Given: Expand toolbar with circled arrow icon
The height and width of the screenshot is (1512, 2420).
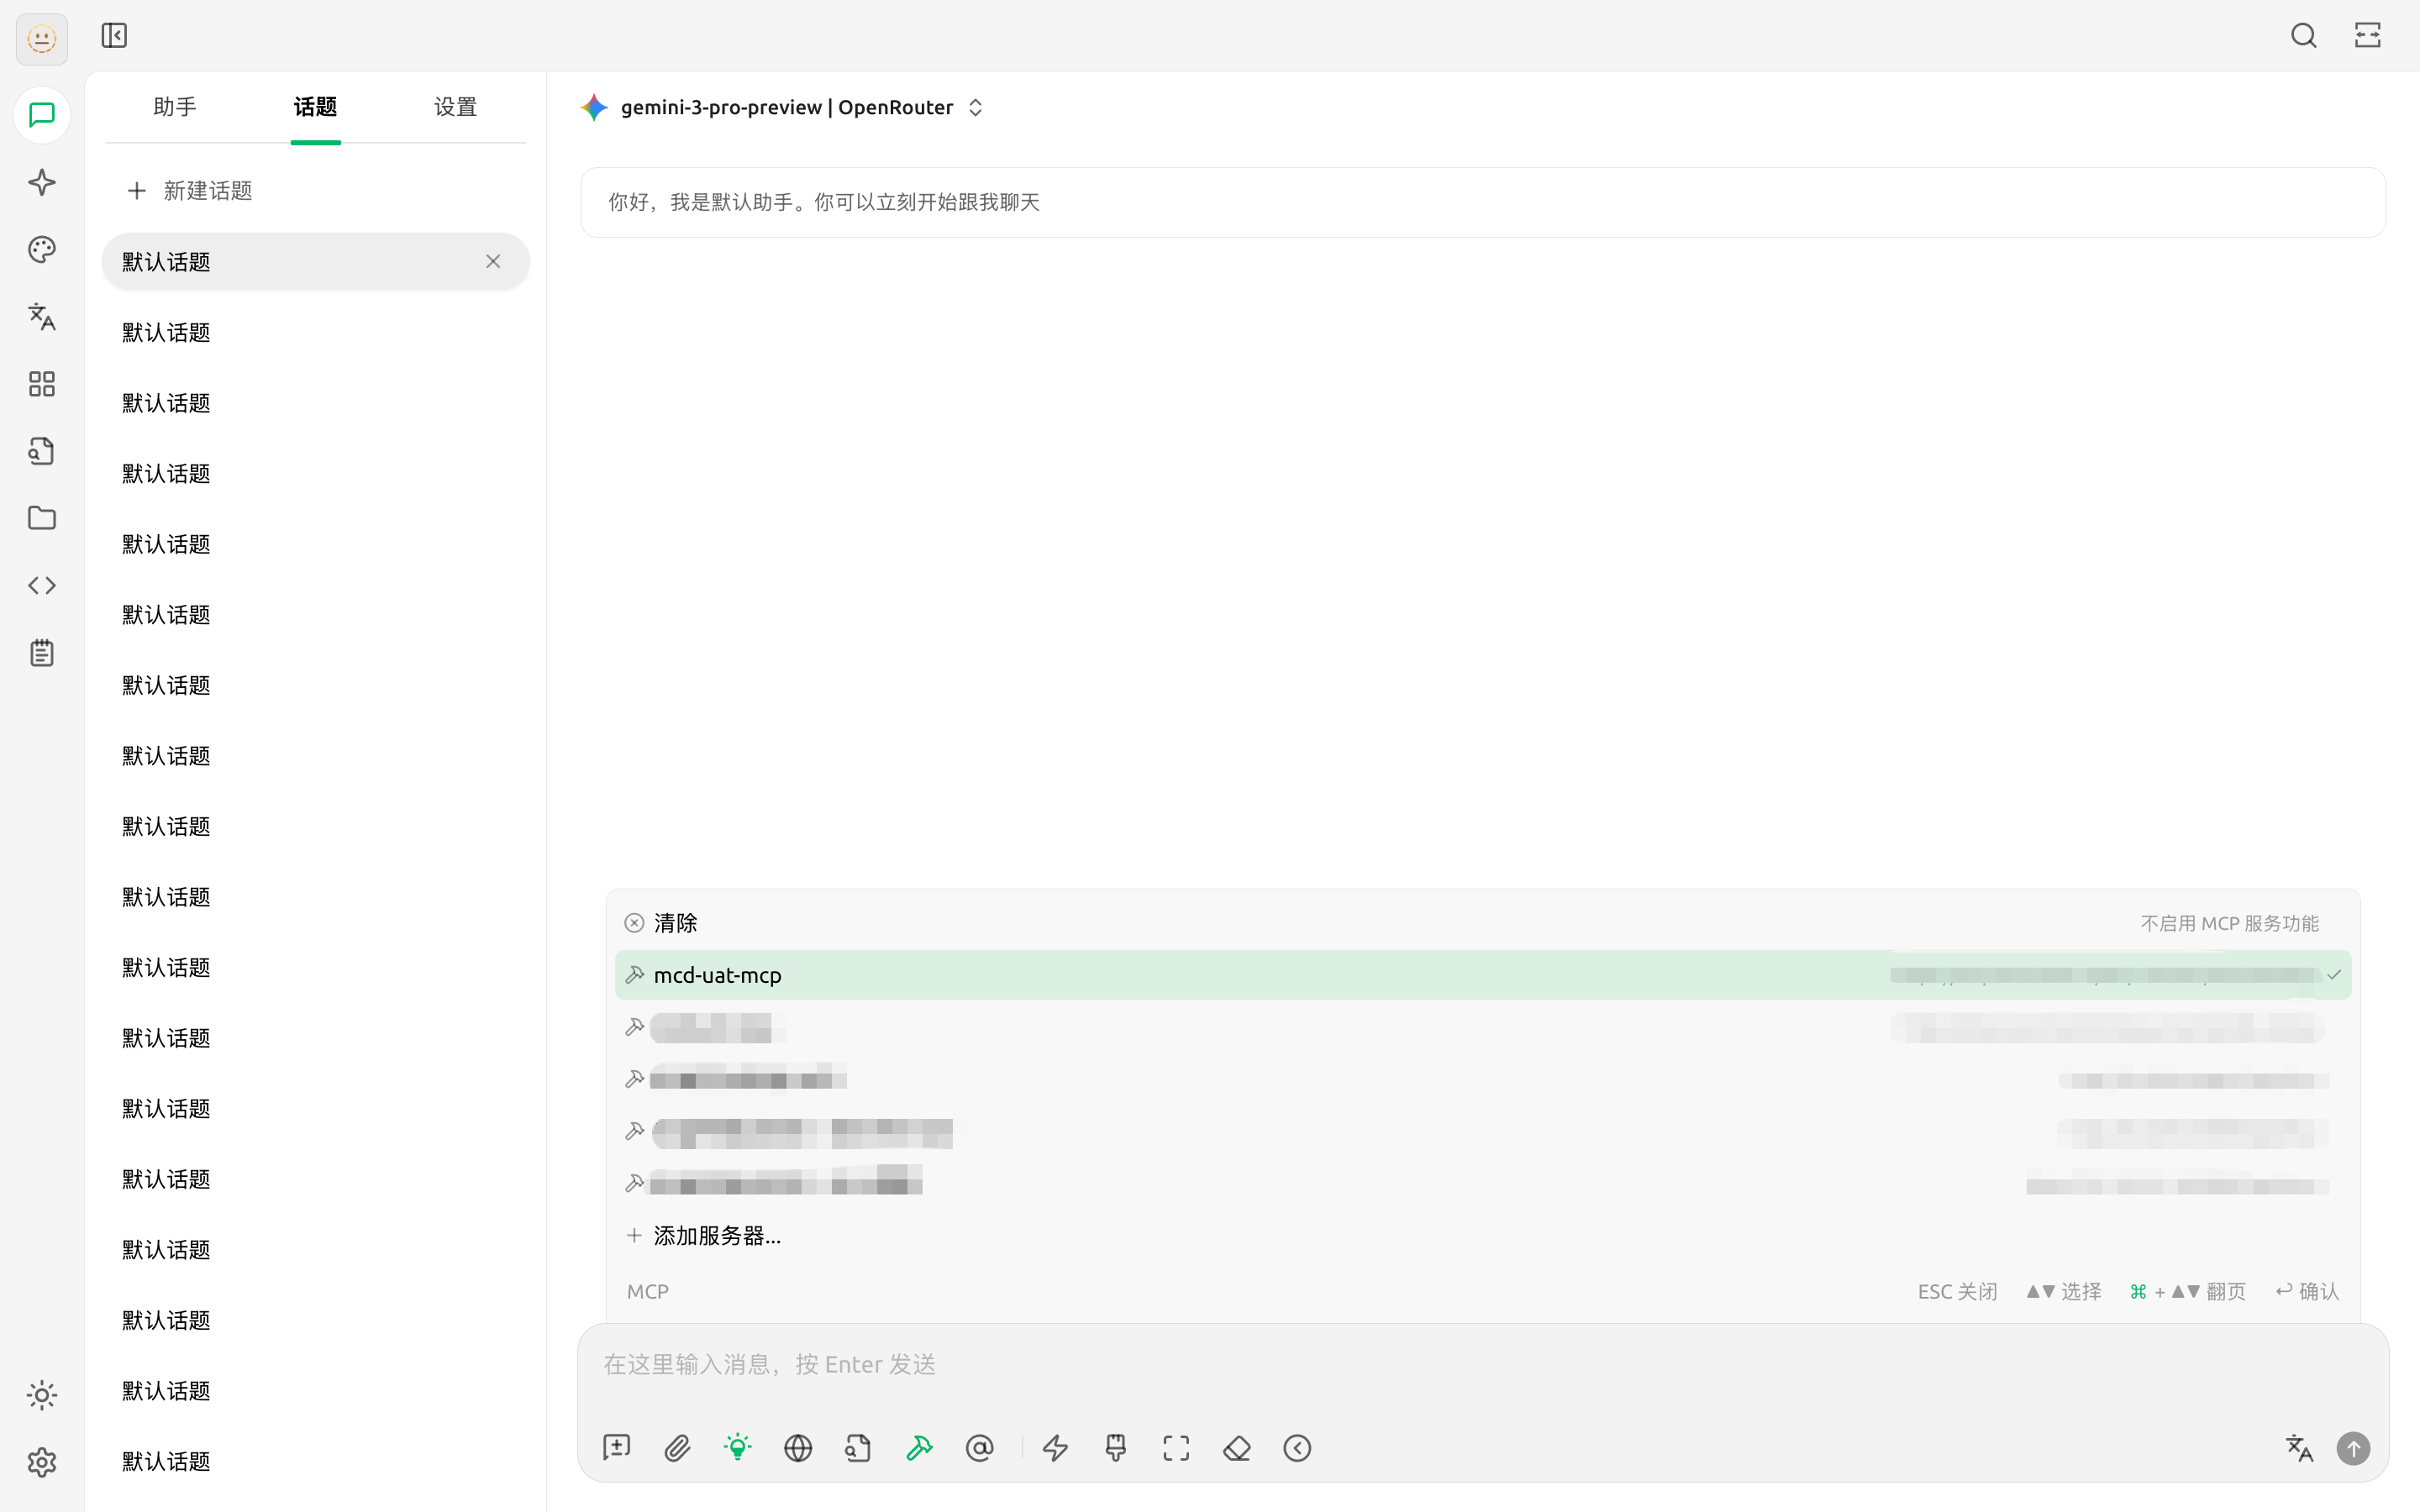Looking at the screenshot, I should (x=1297, y=1447).
